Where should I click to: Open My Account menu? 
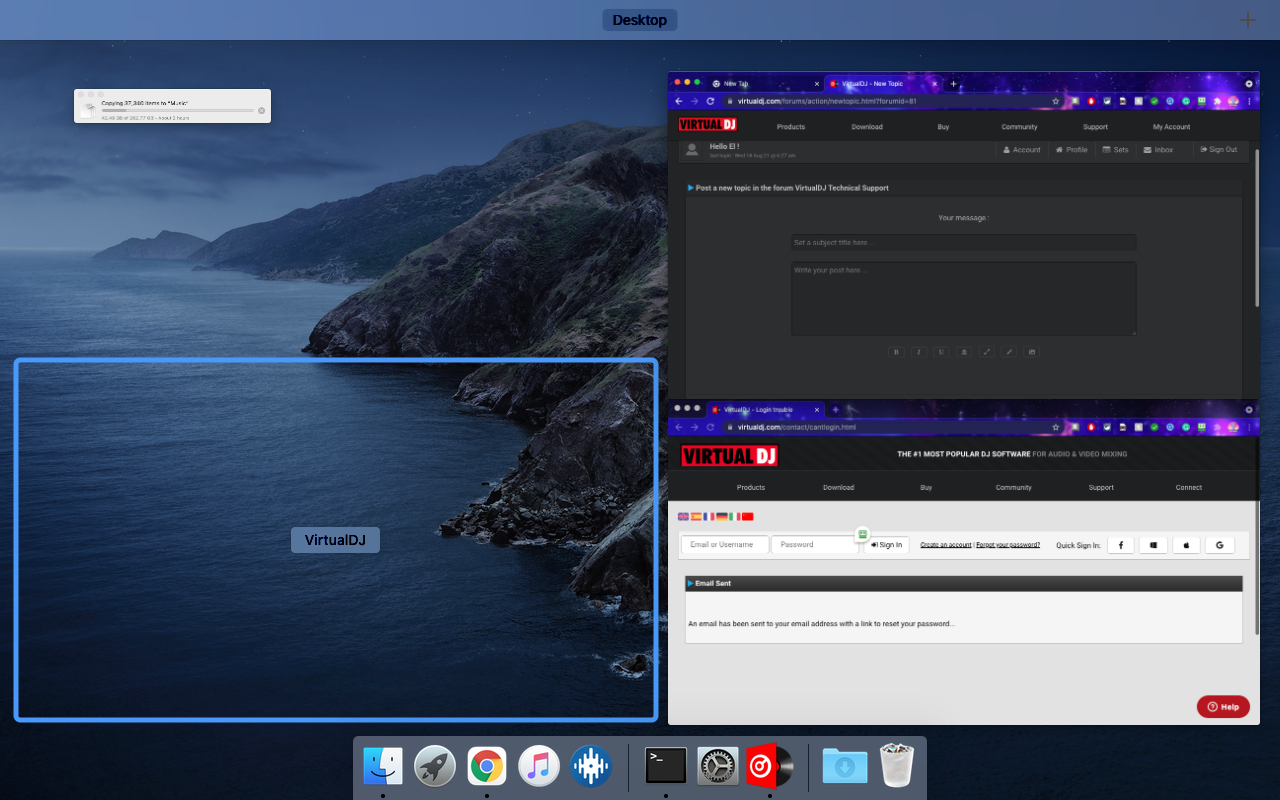tap(1171, 127)
